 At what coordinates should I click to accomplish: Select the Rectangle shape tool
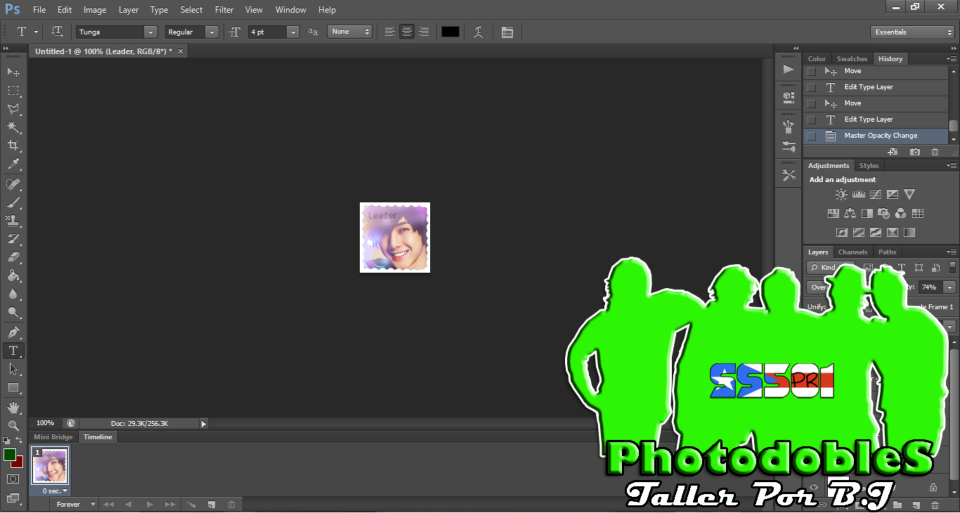tap(13, 388)
